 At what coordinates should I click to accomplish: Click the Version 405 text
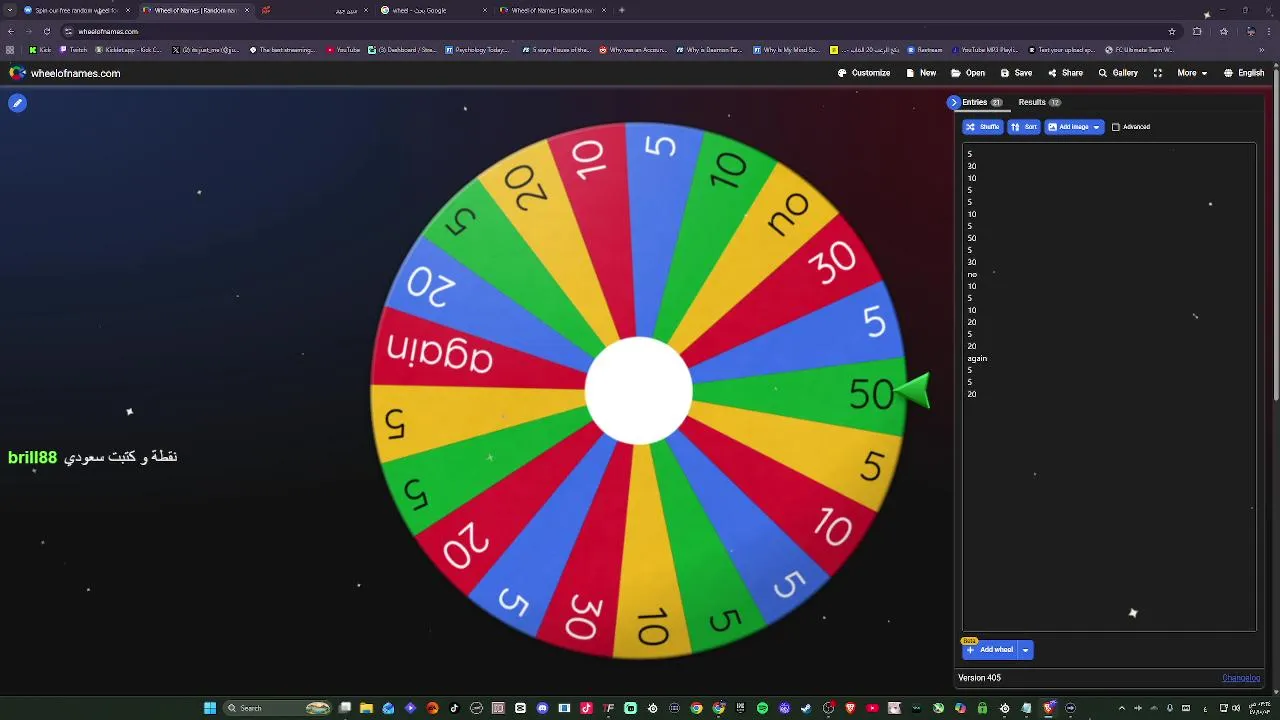click(980, 678)
